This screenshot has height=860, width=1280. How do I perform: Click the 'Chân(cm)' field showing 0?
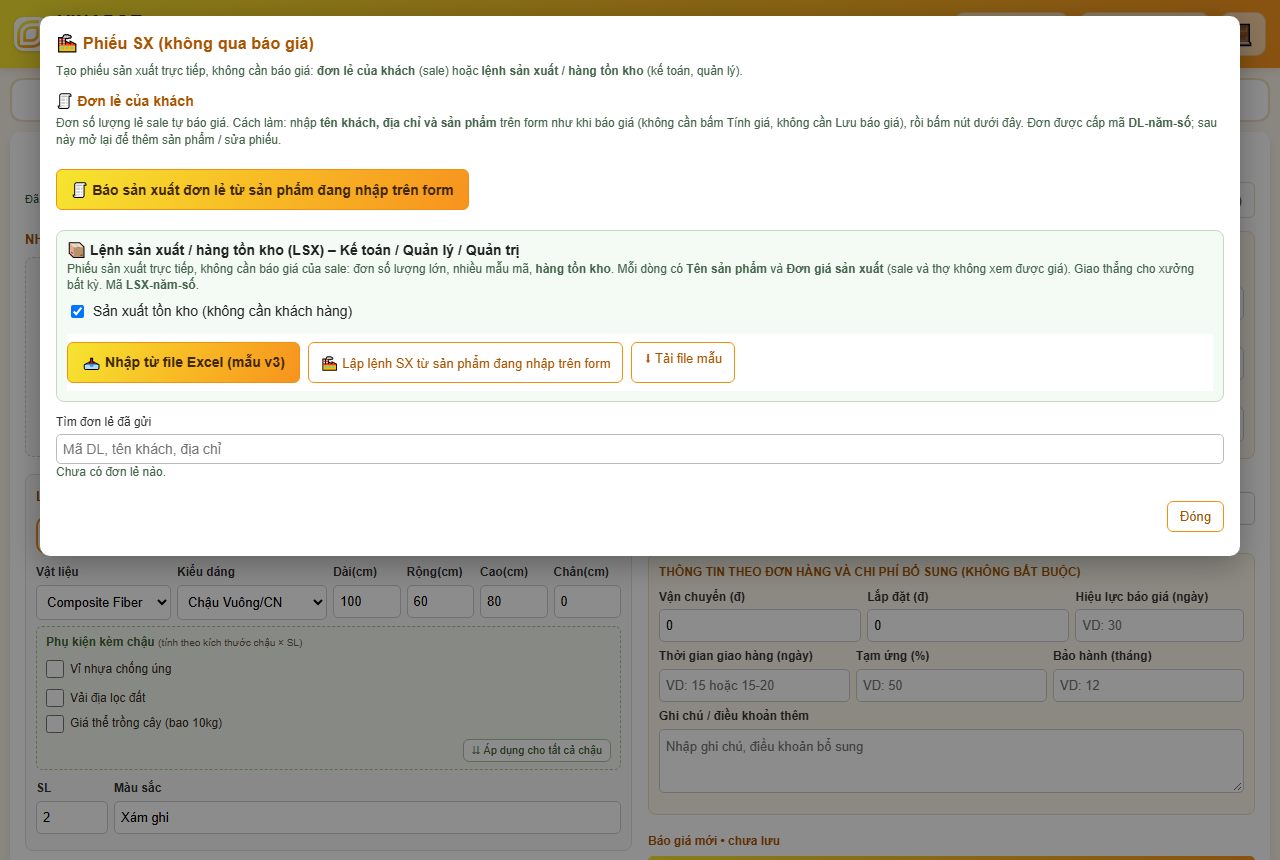click(x=587, y=602)
